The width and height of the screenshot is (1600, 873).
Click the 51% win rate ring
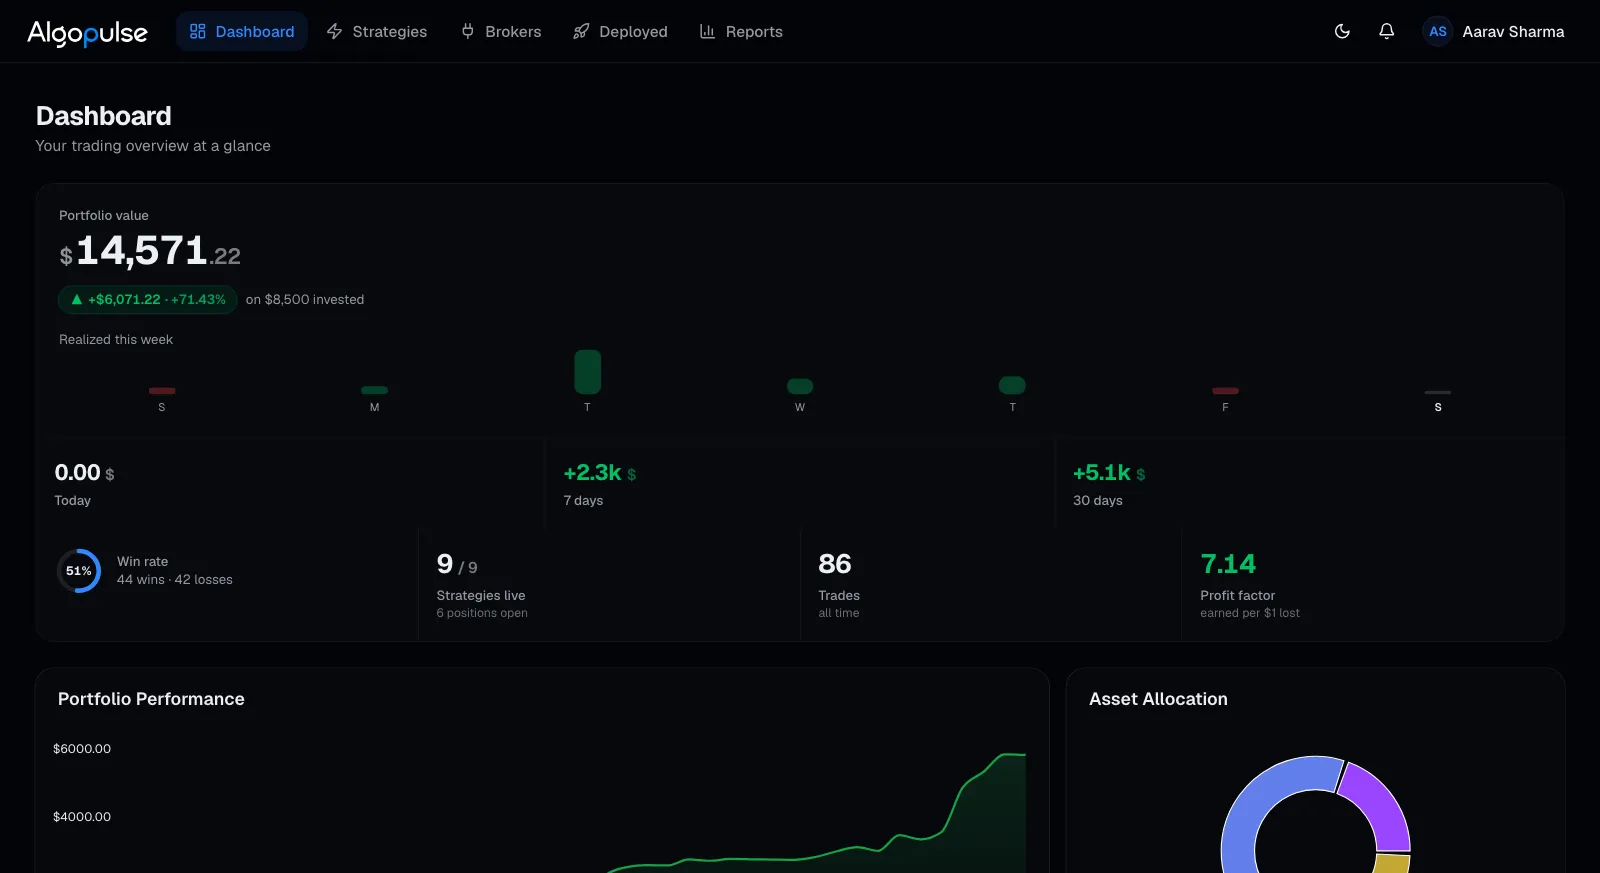[79, 571]
